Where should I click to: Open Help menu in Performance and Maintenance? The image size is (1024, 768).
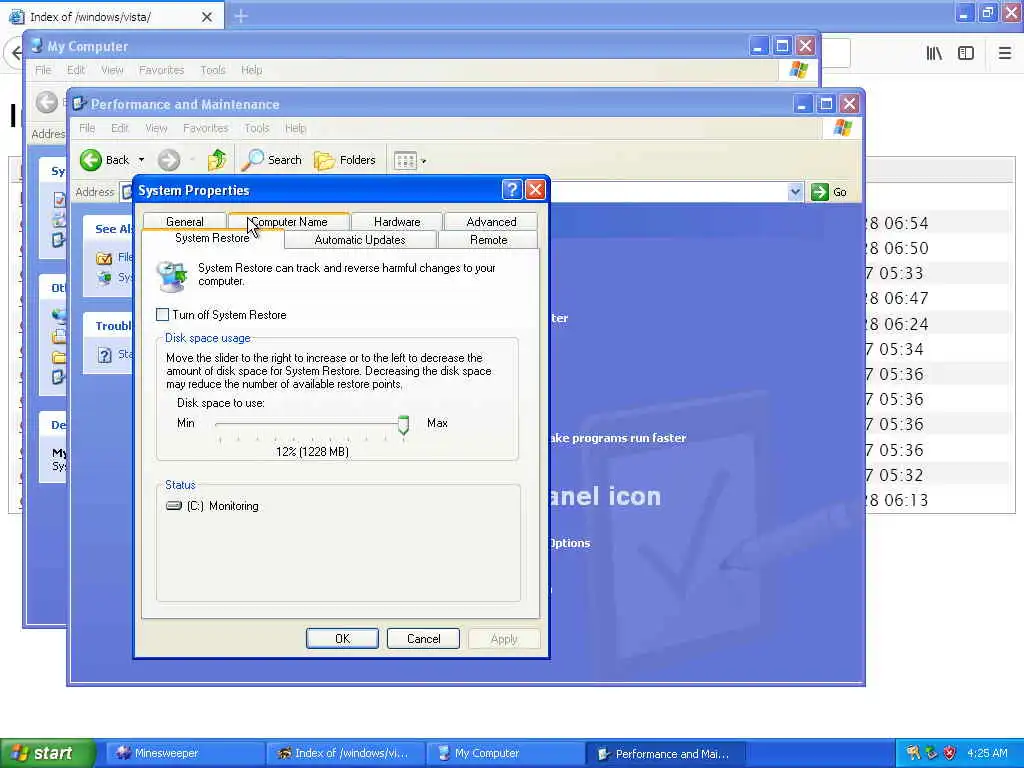[295, 128]
